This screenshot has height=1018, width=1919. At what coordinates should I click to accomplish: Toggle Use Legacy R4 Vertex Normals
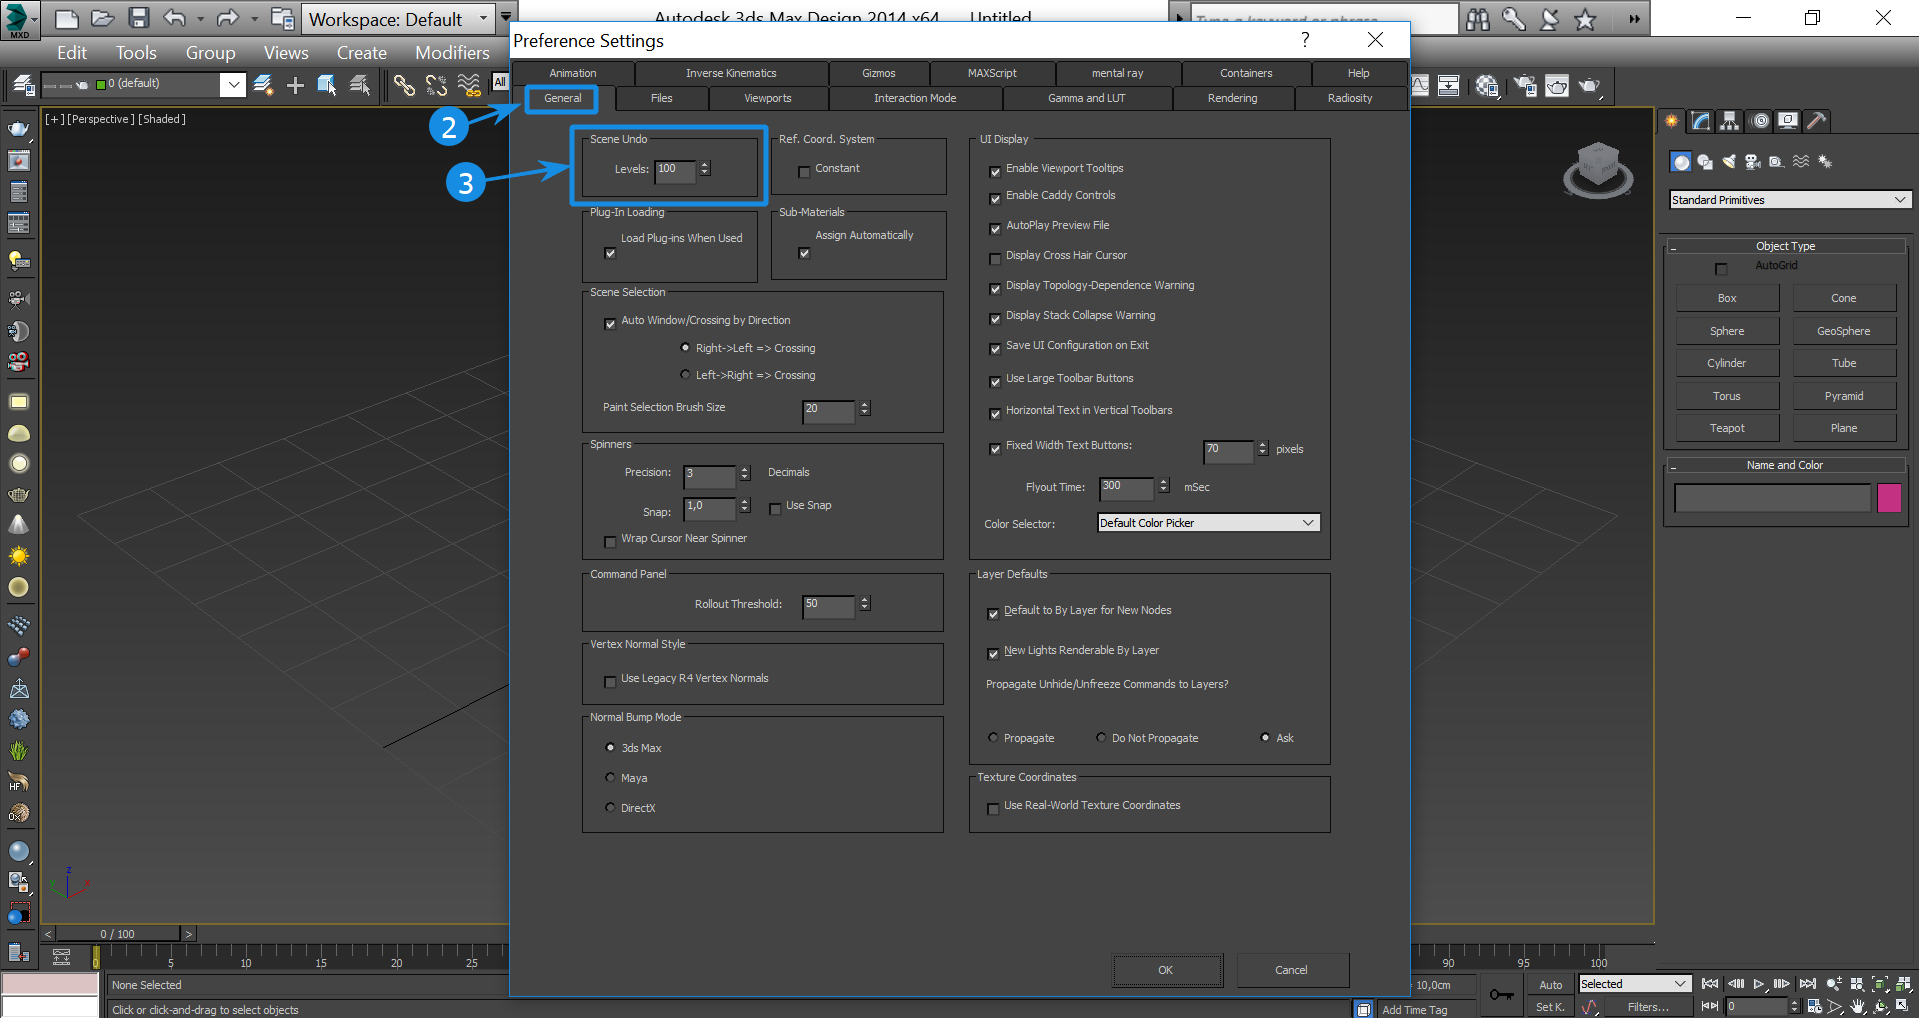610,682
